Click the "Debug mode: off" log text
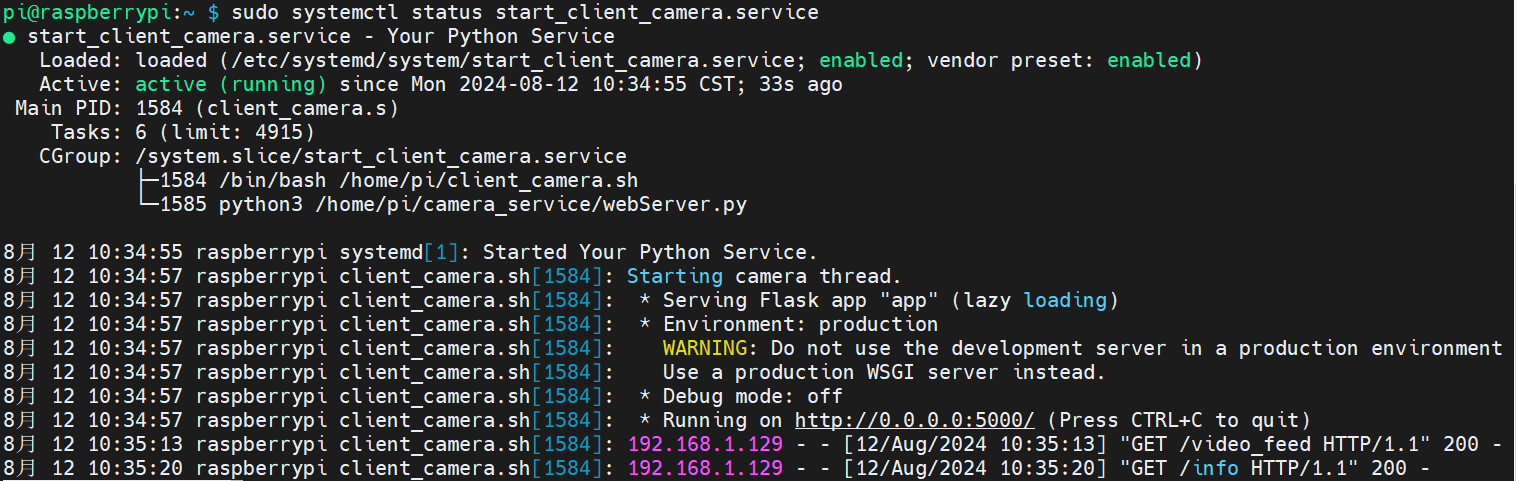The height and width of the screenshot is (481, 1516). coord(752,396)
